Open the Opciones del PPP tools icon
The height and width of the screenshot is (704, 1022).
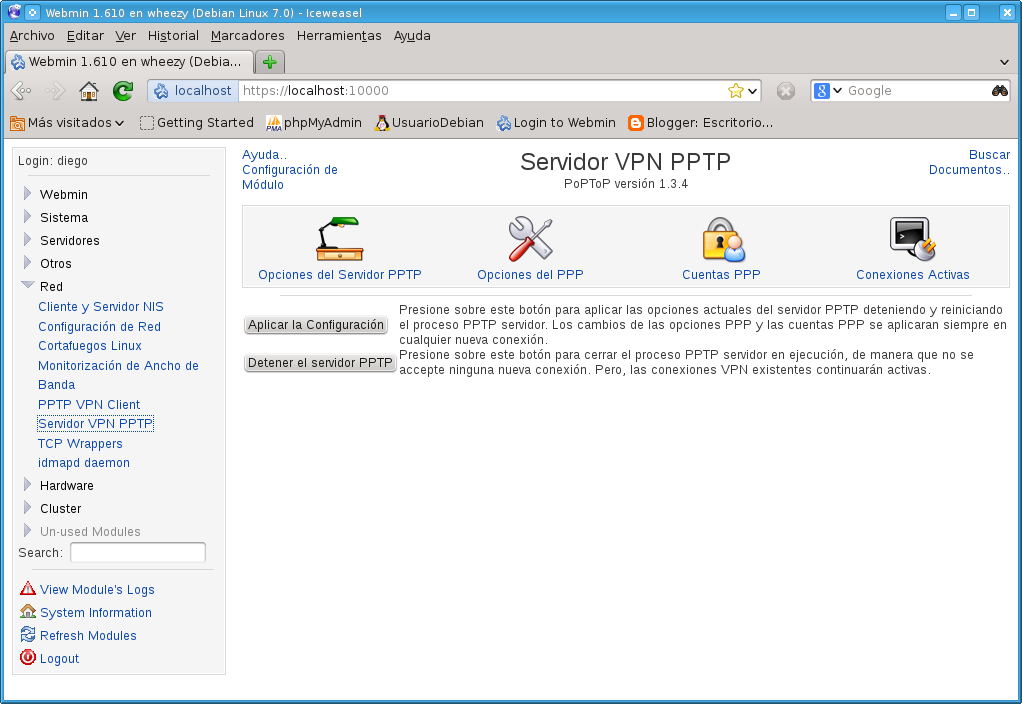(x=530, y=239)
